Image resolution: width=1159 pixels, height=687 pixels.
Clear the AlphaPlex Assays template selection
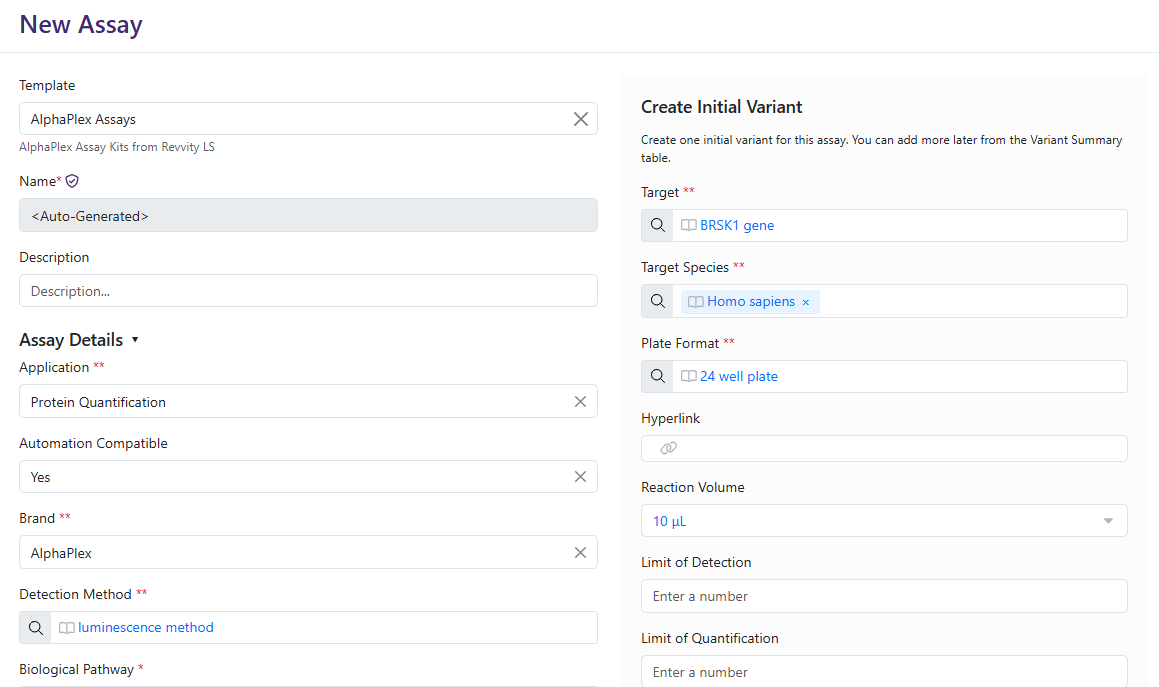(x=581, y=119)
